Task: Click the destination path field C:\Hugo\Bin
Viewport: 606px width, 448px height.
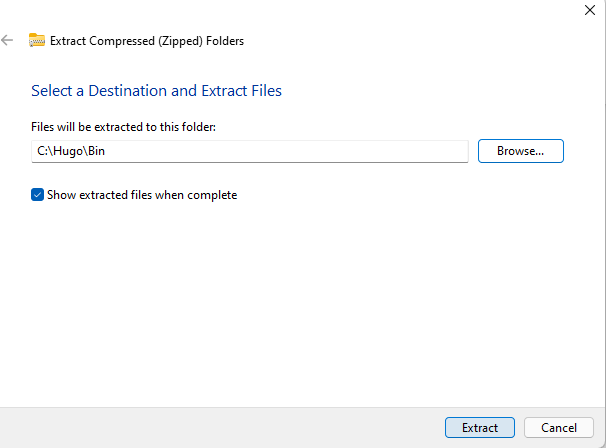Action: tap(250, 151)
